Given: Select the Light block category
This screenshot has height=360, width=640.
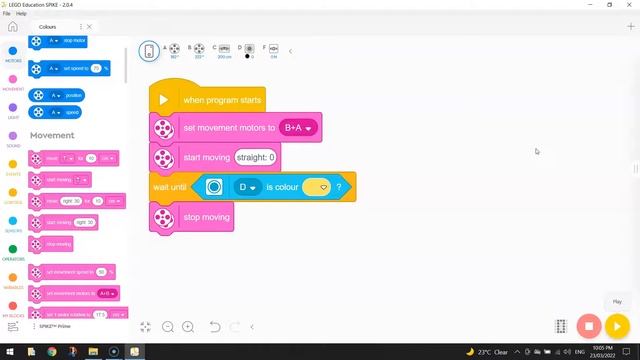Looking at the screenshot, I should [13, 111].
